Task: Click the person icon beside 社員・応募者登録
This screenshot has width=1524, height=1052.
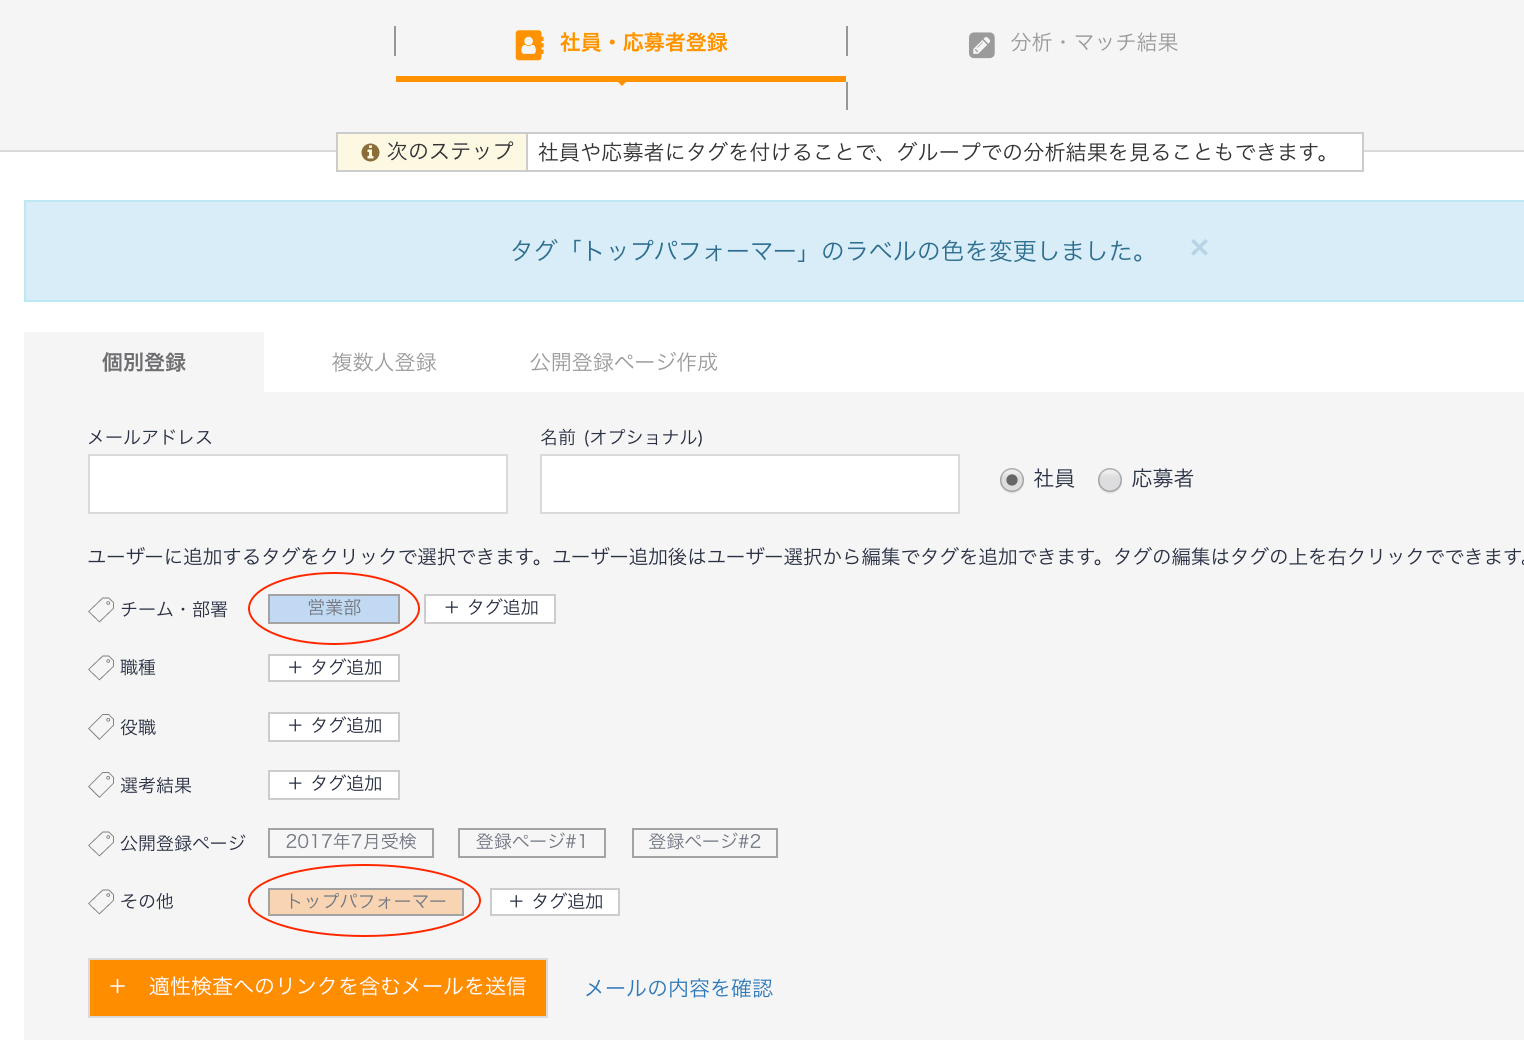Action: pos(529,44)
